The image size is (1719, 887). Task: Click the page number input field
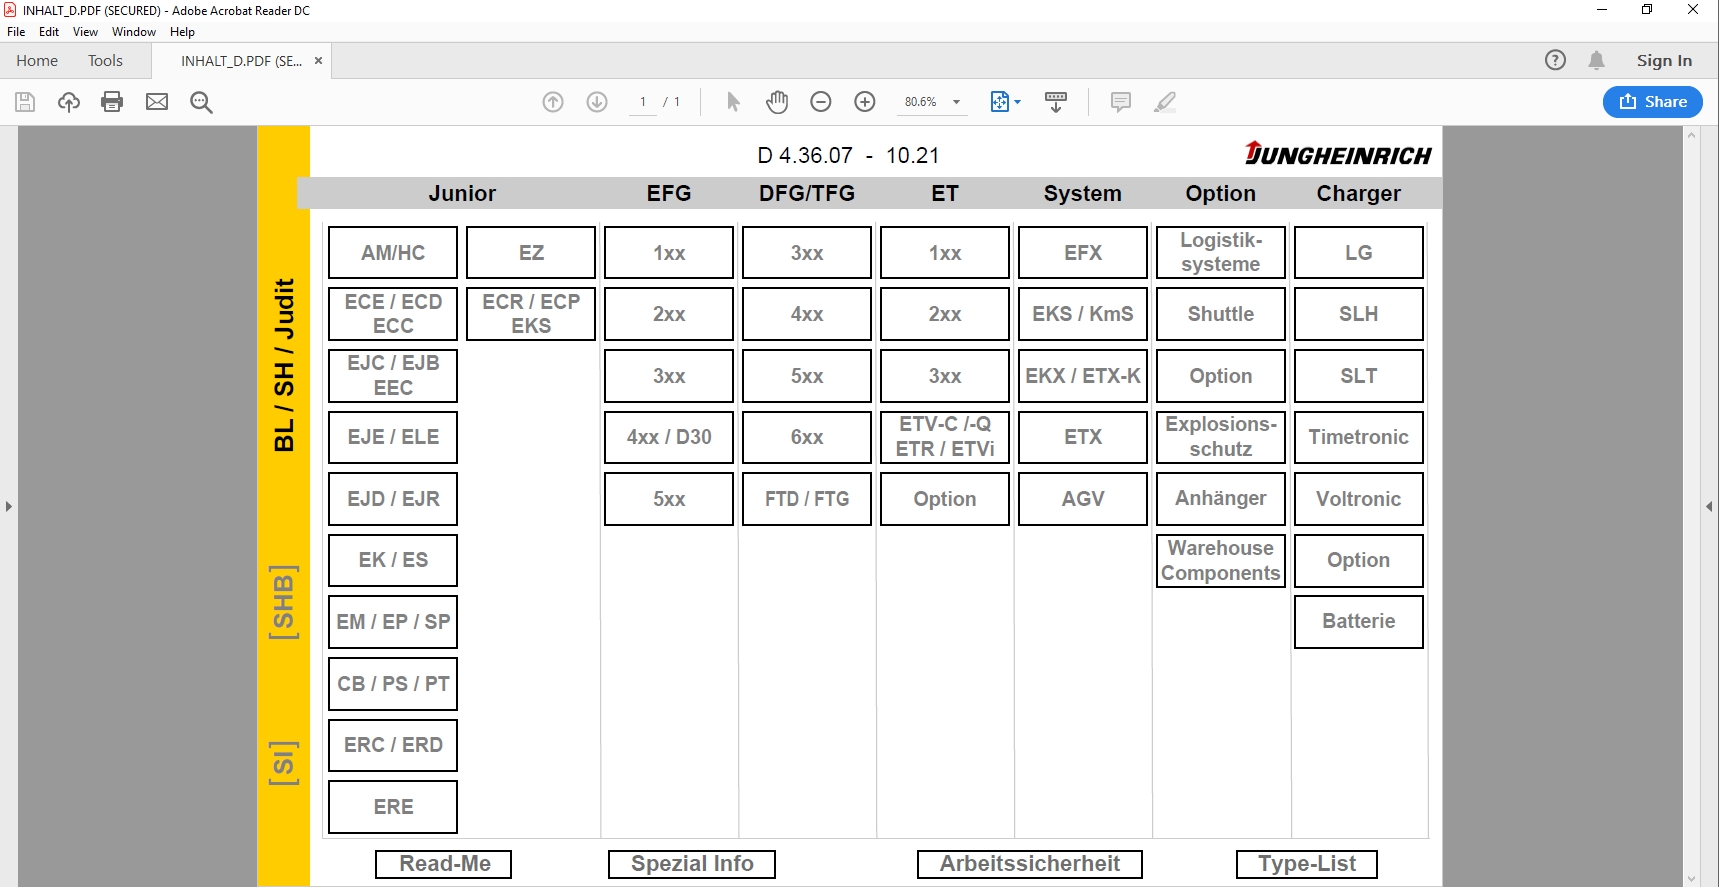pos(643,102)
